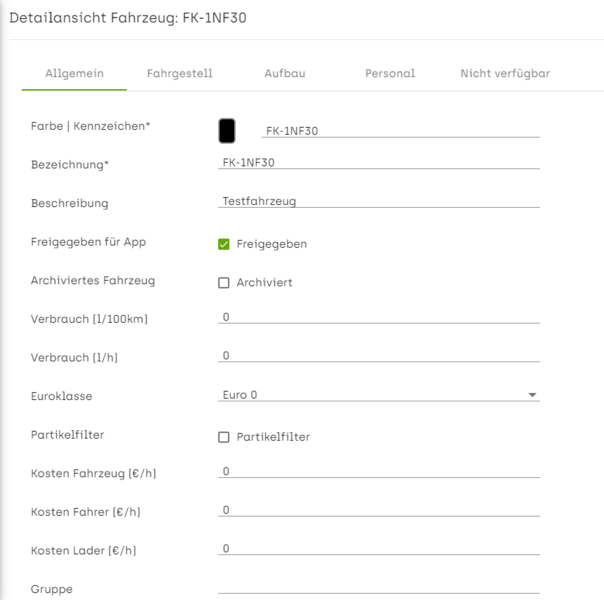This screenshot has height=600, width=604.
Task: Open the Nicht verfügbar tab
Action: [x=505, y=73]
